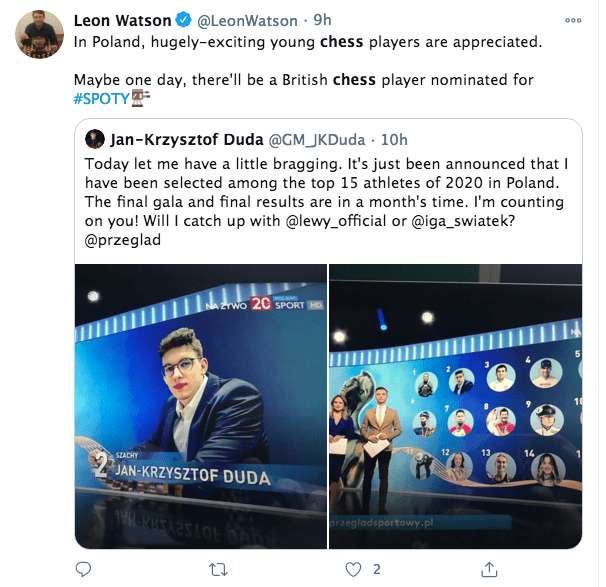This screenshot has height=587, width=606.
Task: Retweet Leon Watson's post
Action: (218, 570)
